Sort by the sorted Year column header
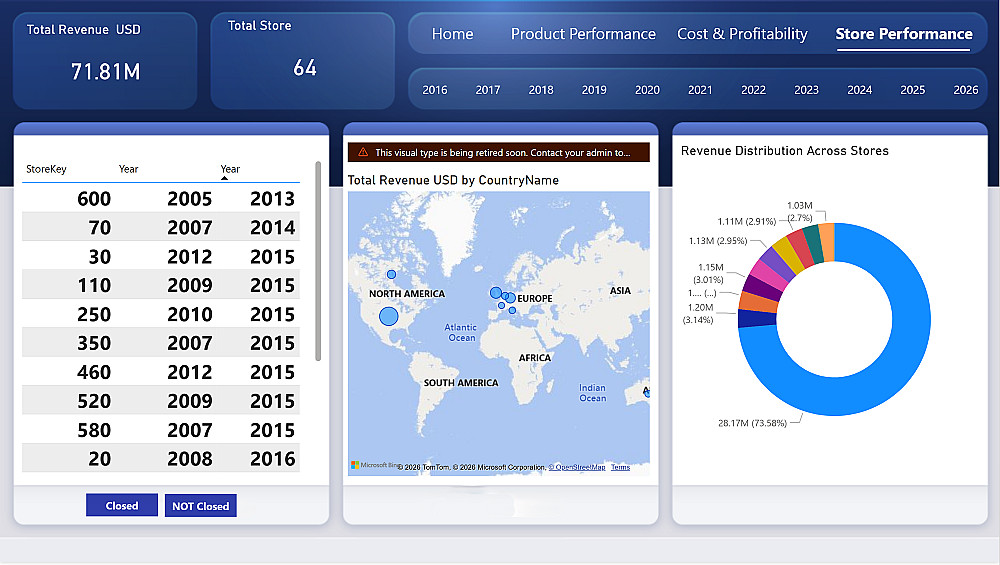The height and width of the screenshot is (565, 1000). point(230,169)
